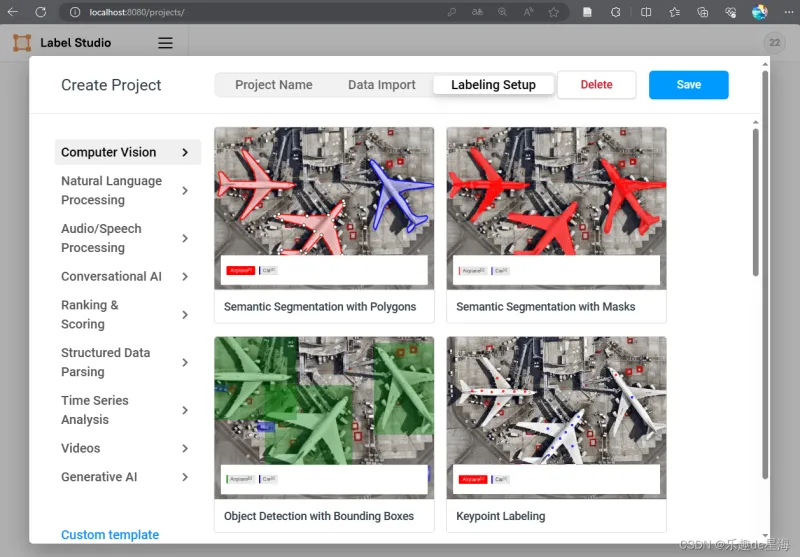Go back with browser back arrow

click(x=13, y=12)
